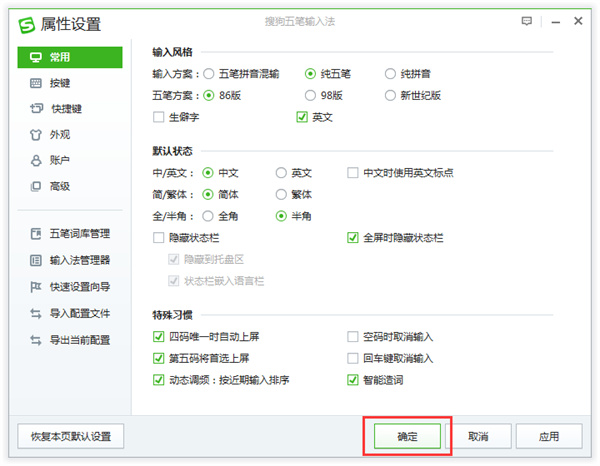Click the Sogou logo icon
The height and width of the screenshot is (466, 600).
pos(26,25)
